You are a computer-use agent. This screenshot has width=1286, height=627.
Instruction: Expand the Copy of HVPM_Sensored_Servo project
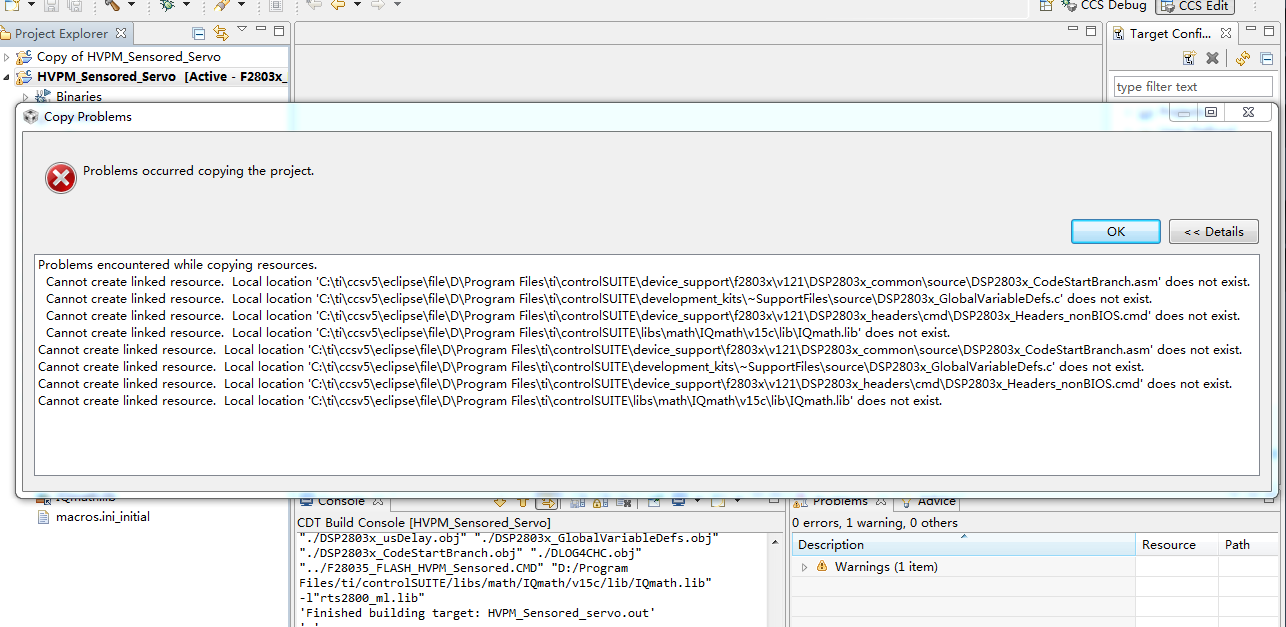[7, 57]
